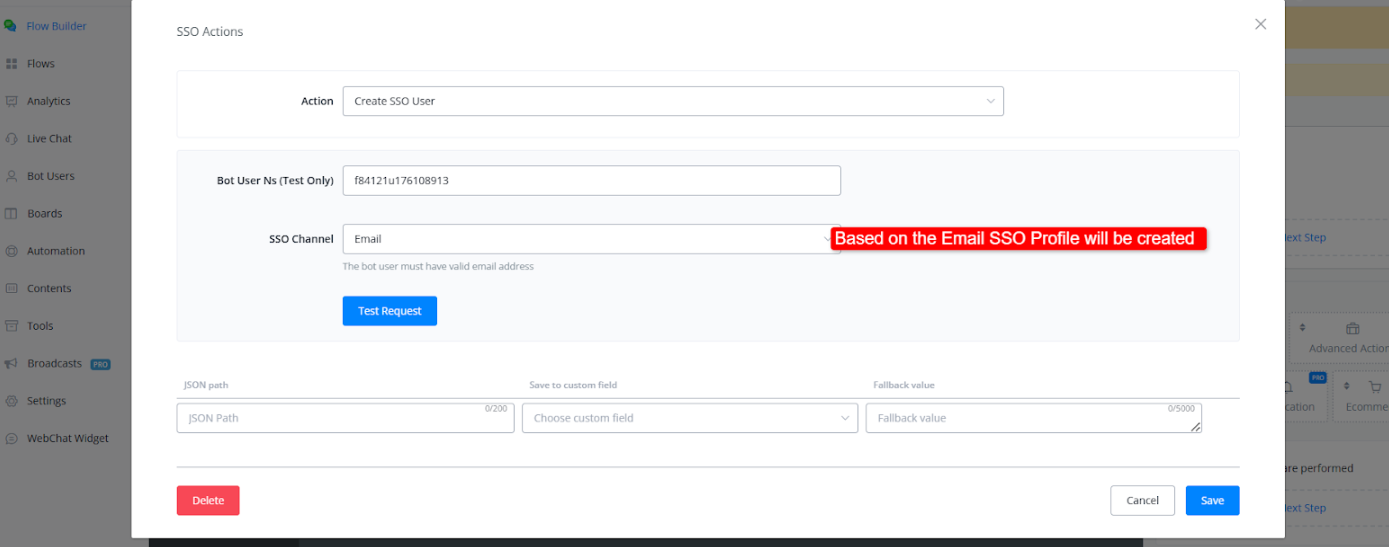Click into the Fallback value text area
1389x547 pixels.
click(x=1032, y=418)
